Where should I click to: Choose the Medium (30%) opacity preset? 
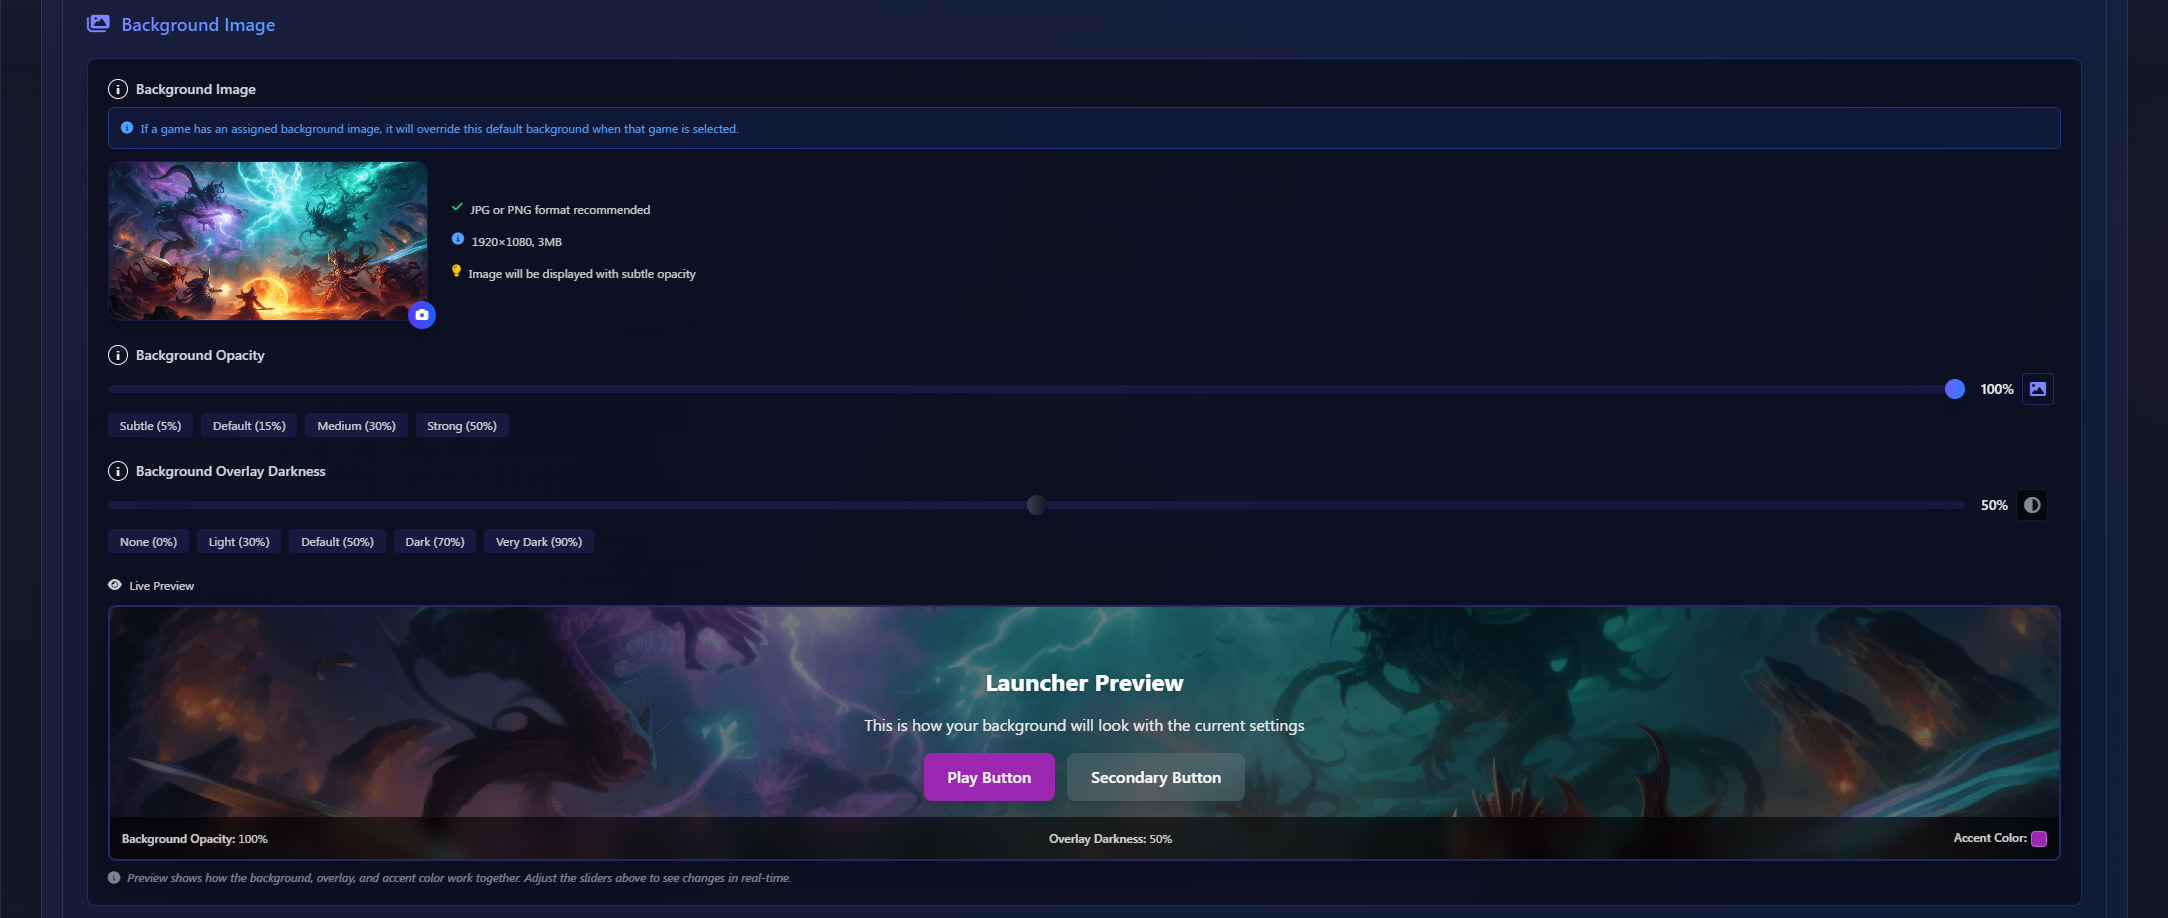coord(356,426)
